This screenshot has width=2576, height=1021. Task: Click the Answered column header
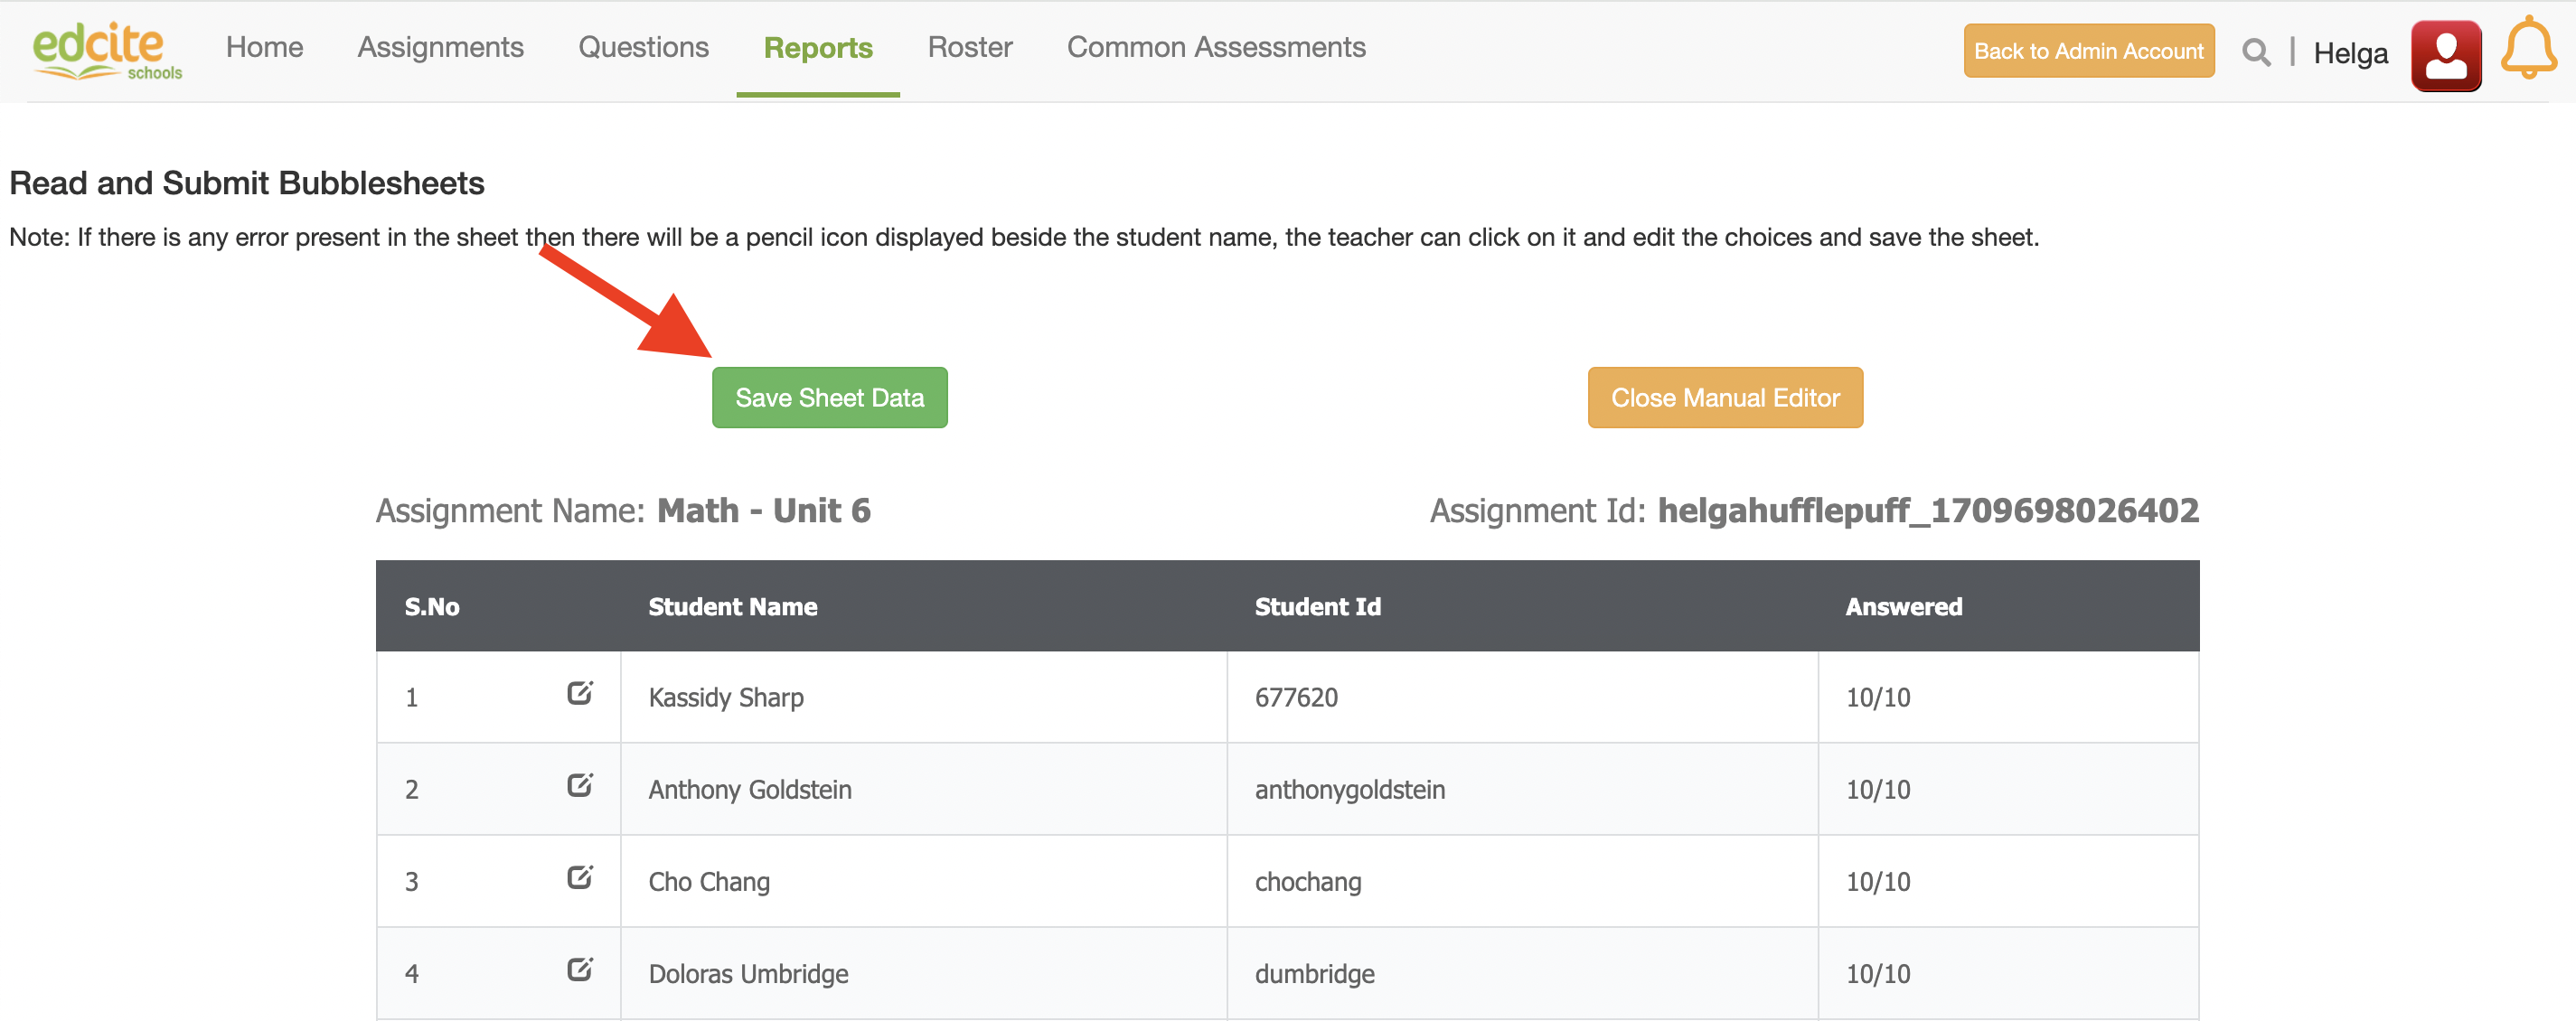click(x=1903, y=607)
